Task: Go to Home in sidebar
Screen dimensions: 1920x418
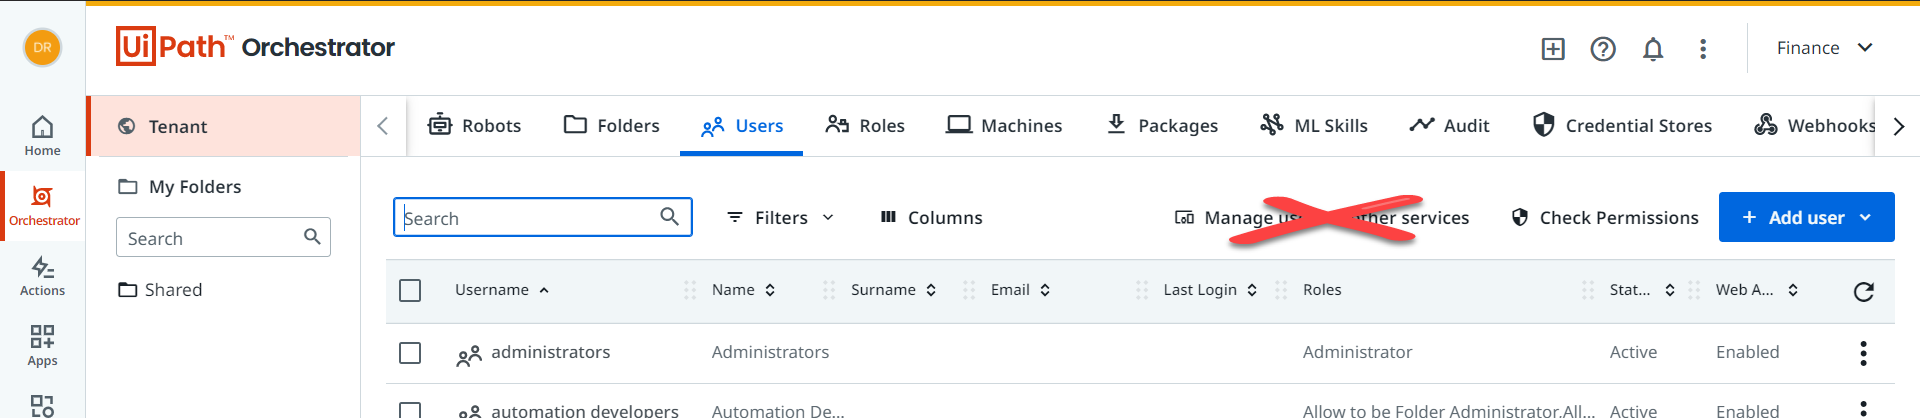Action: tap(42, 136)
